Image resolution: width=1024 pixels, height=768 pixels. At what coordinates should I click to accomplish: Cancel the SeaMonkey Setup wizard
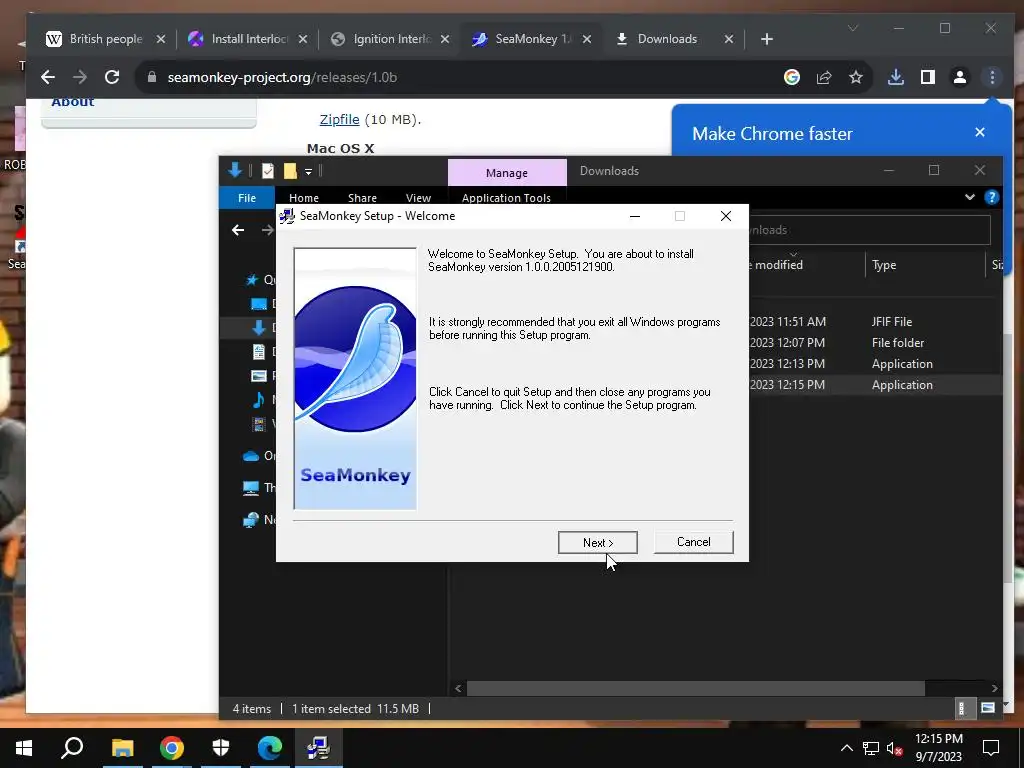pos(693,542)
